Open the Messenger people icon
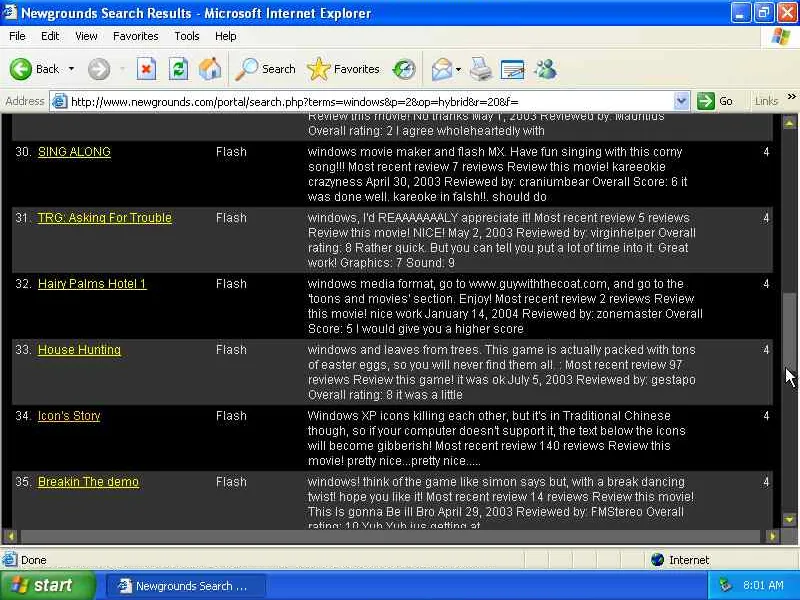 [545, 69]
